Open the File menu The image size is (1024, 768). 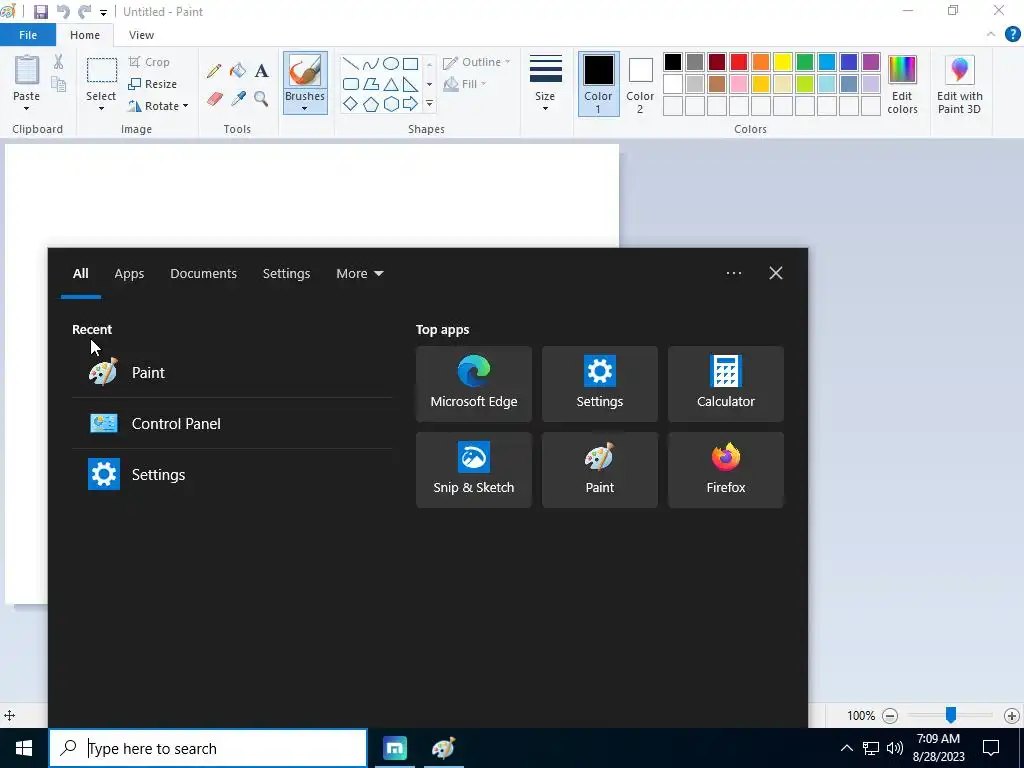point(28,35)
